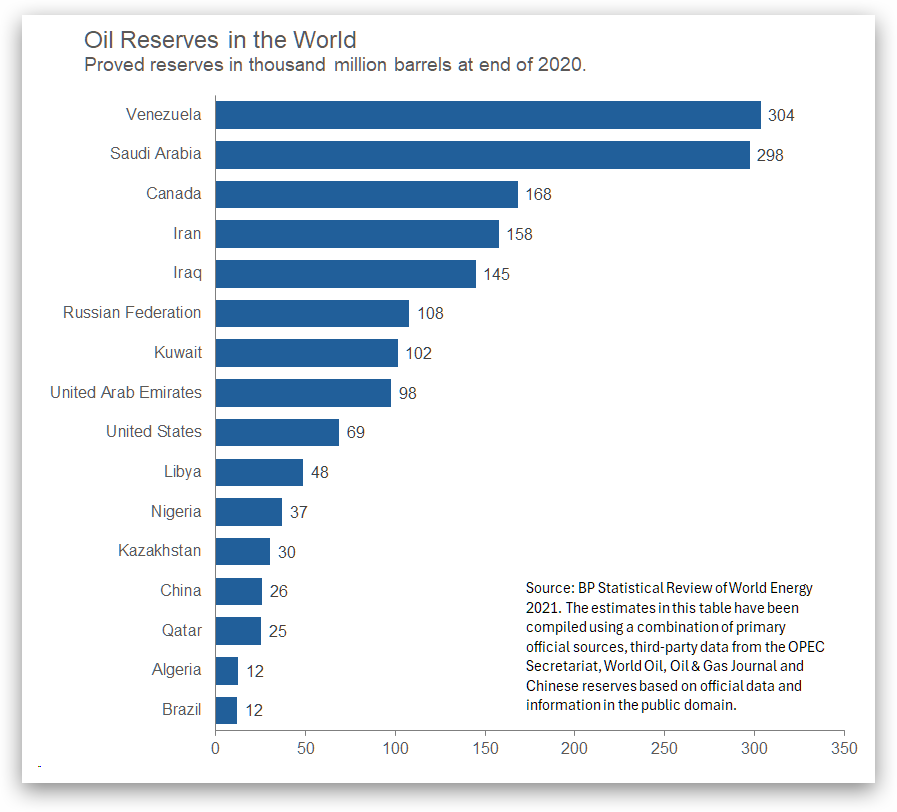Click the Canada bar
This screenshot has height=812, width=897.
coord(366,194)
